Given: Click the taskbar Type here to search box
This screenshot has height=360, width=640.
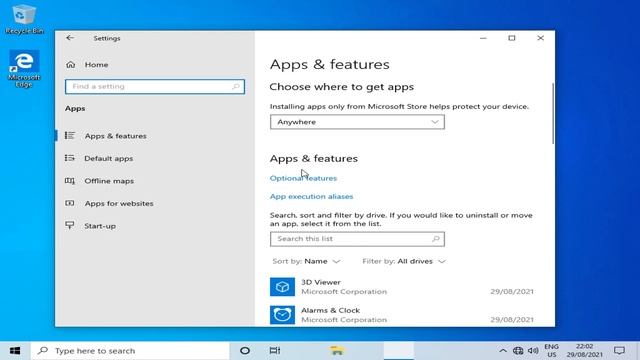Looking at the screenshot, I should point(130,351).
